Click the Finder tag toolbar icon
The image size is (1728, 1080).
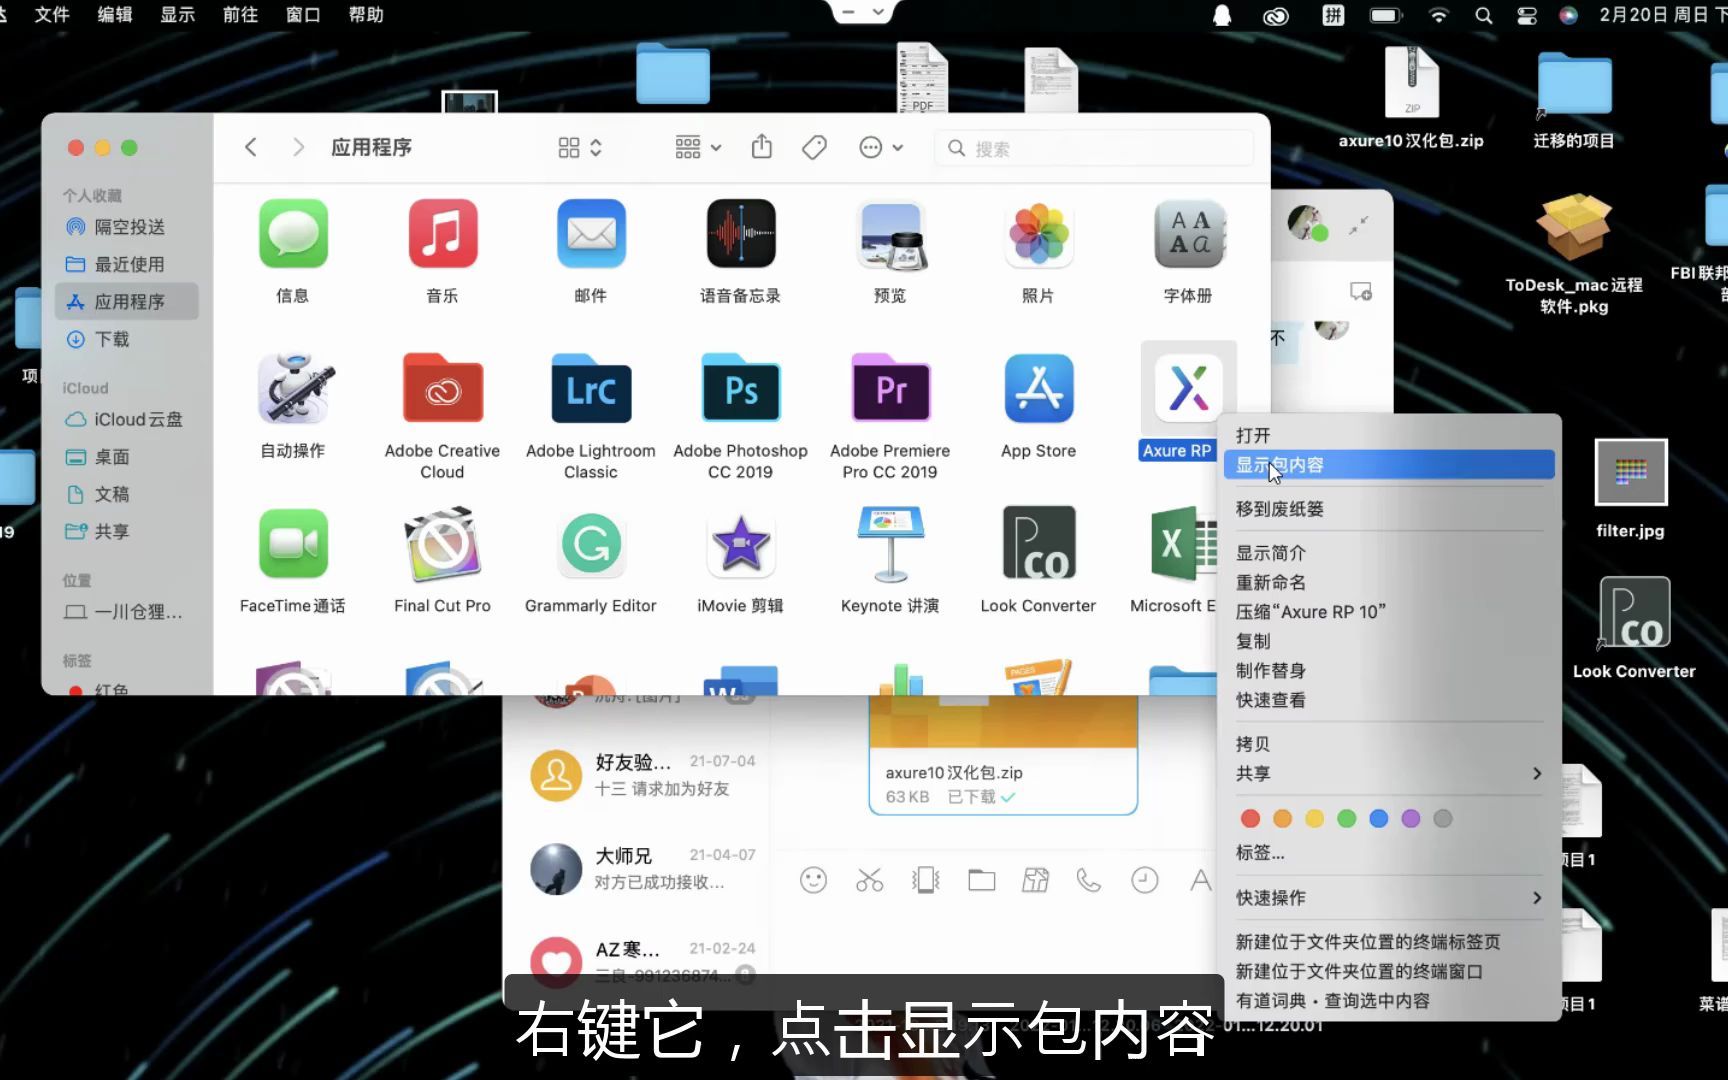click(814, 148)
